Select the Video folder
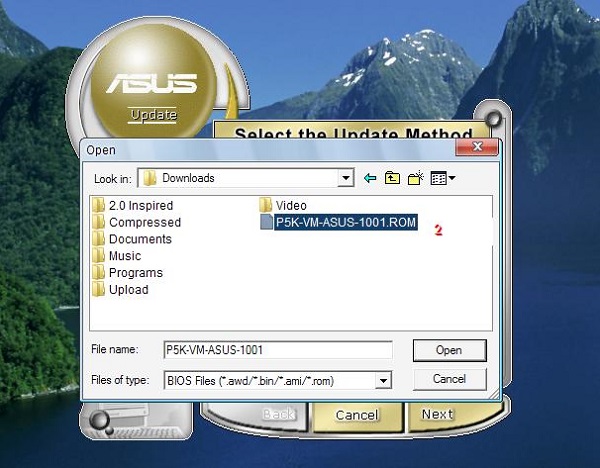Viewport: 600px width, 468px height. coord(283,205)
